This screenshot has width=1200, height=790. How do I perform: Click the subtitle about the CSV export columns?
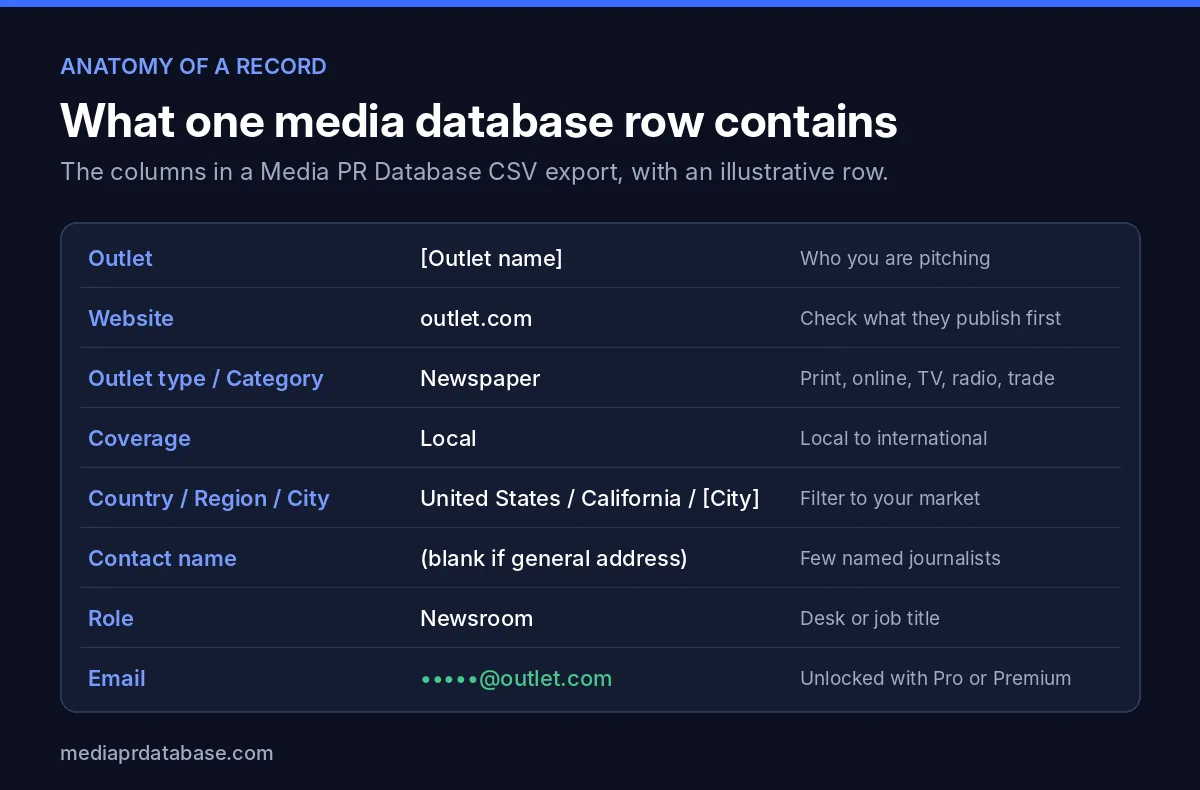click(x=474, y=172)
